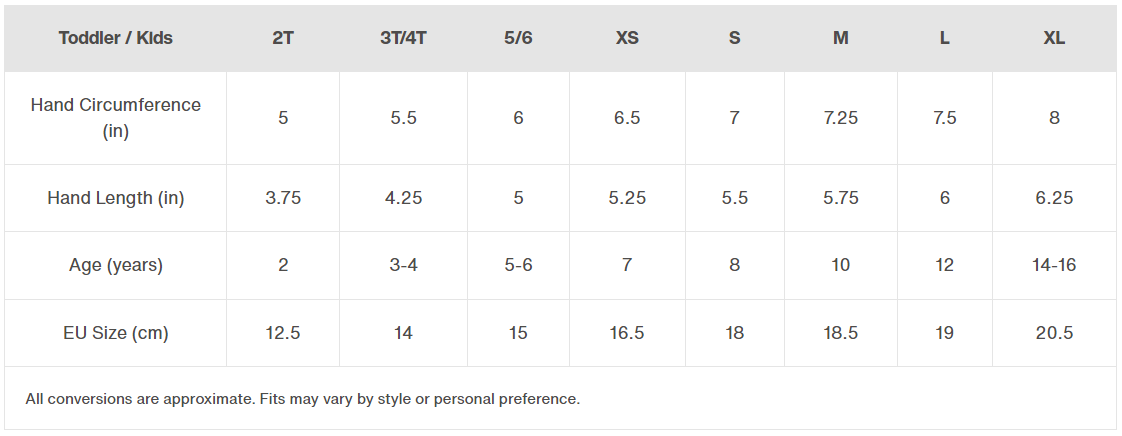Screen dimensions: 1122x436
Task: Click the 16.5 EU size value
Action: click(627, 333)
